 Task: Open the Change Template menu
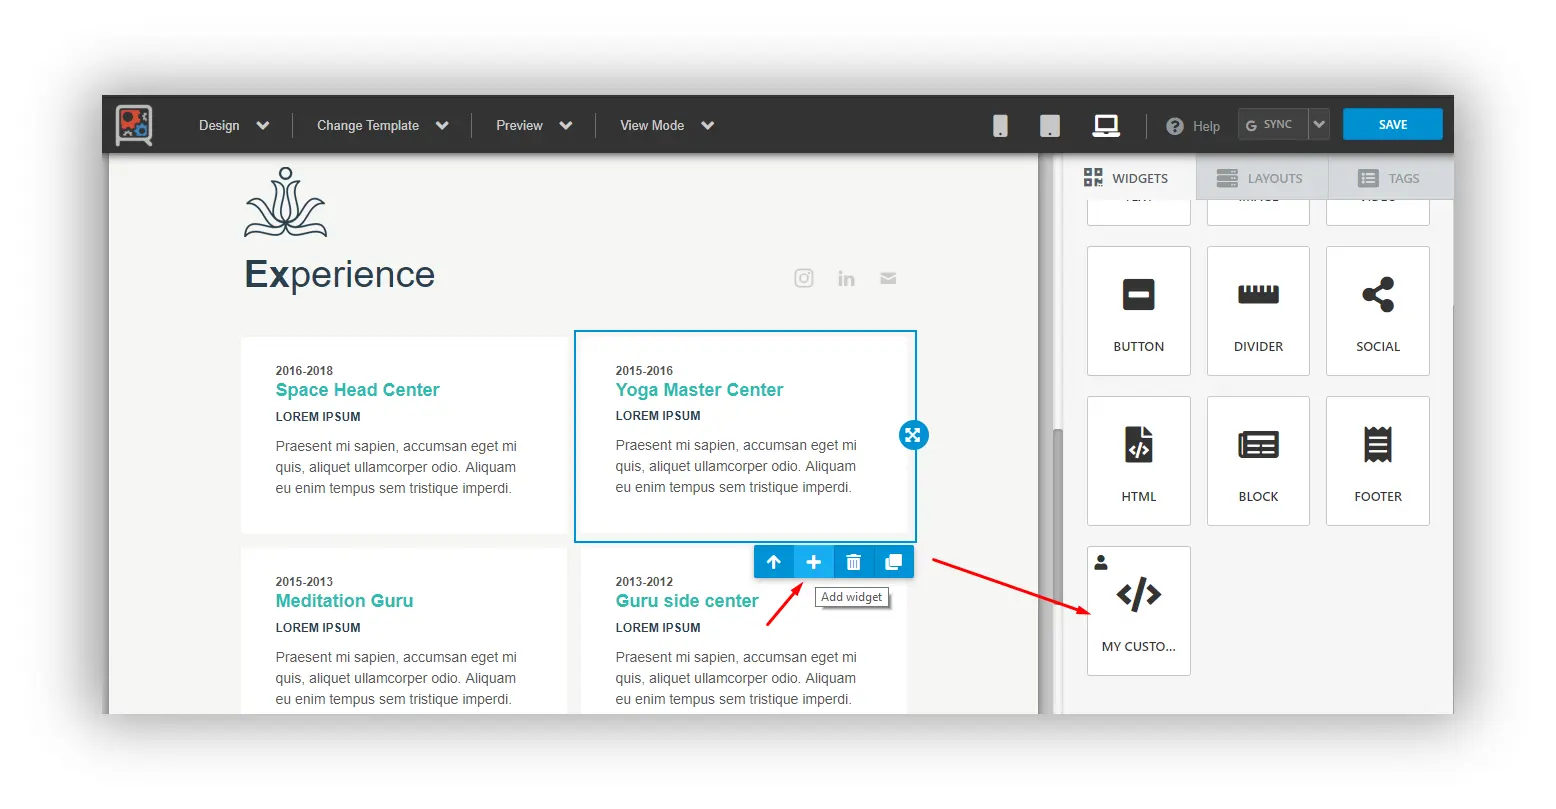pos(383,126)
